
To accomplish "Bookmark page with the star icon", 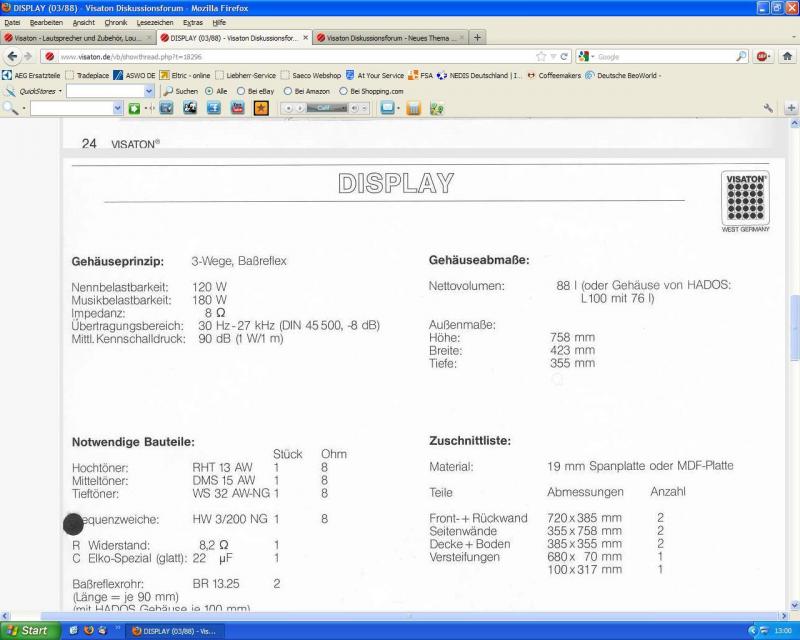I will [541, 57].
